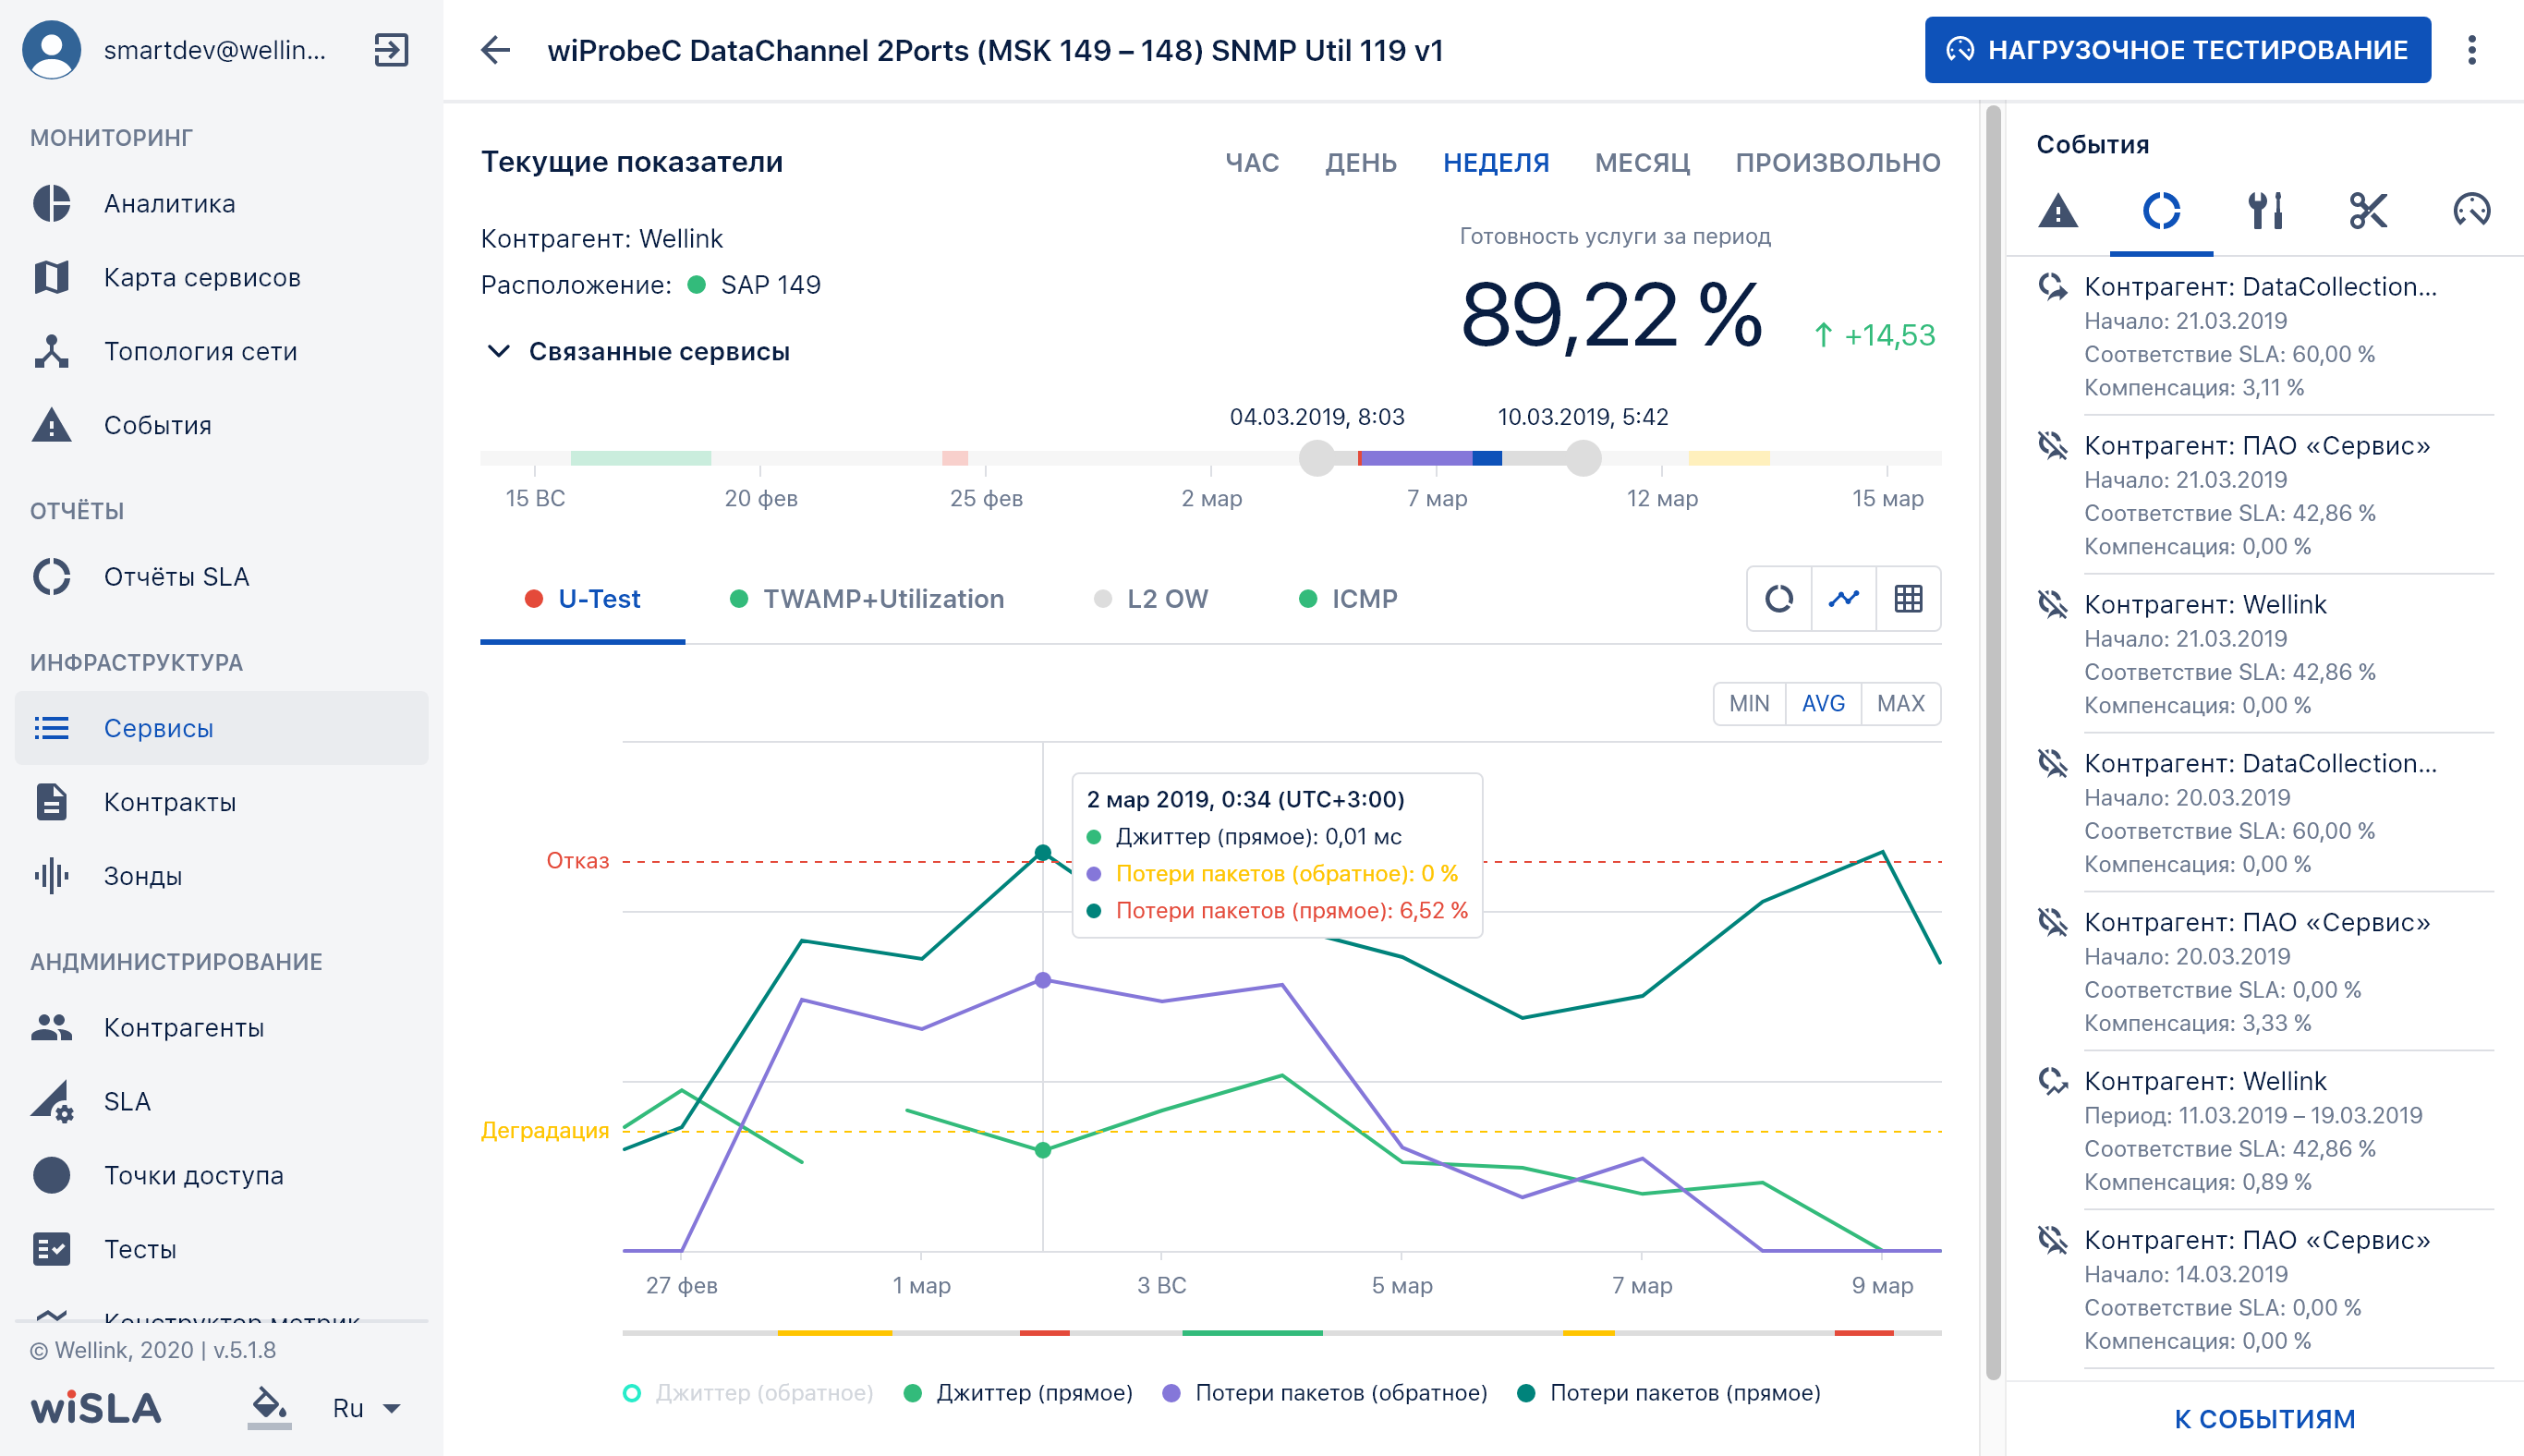The width and height of the screenshot is (2524, 1456).
Task: Switch chart to table grid view
Action: pyautogui.click(x=1908, y=599)
